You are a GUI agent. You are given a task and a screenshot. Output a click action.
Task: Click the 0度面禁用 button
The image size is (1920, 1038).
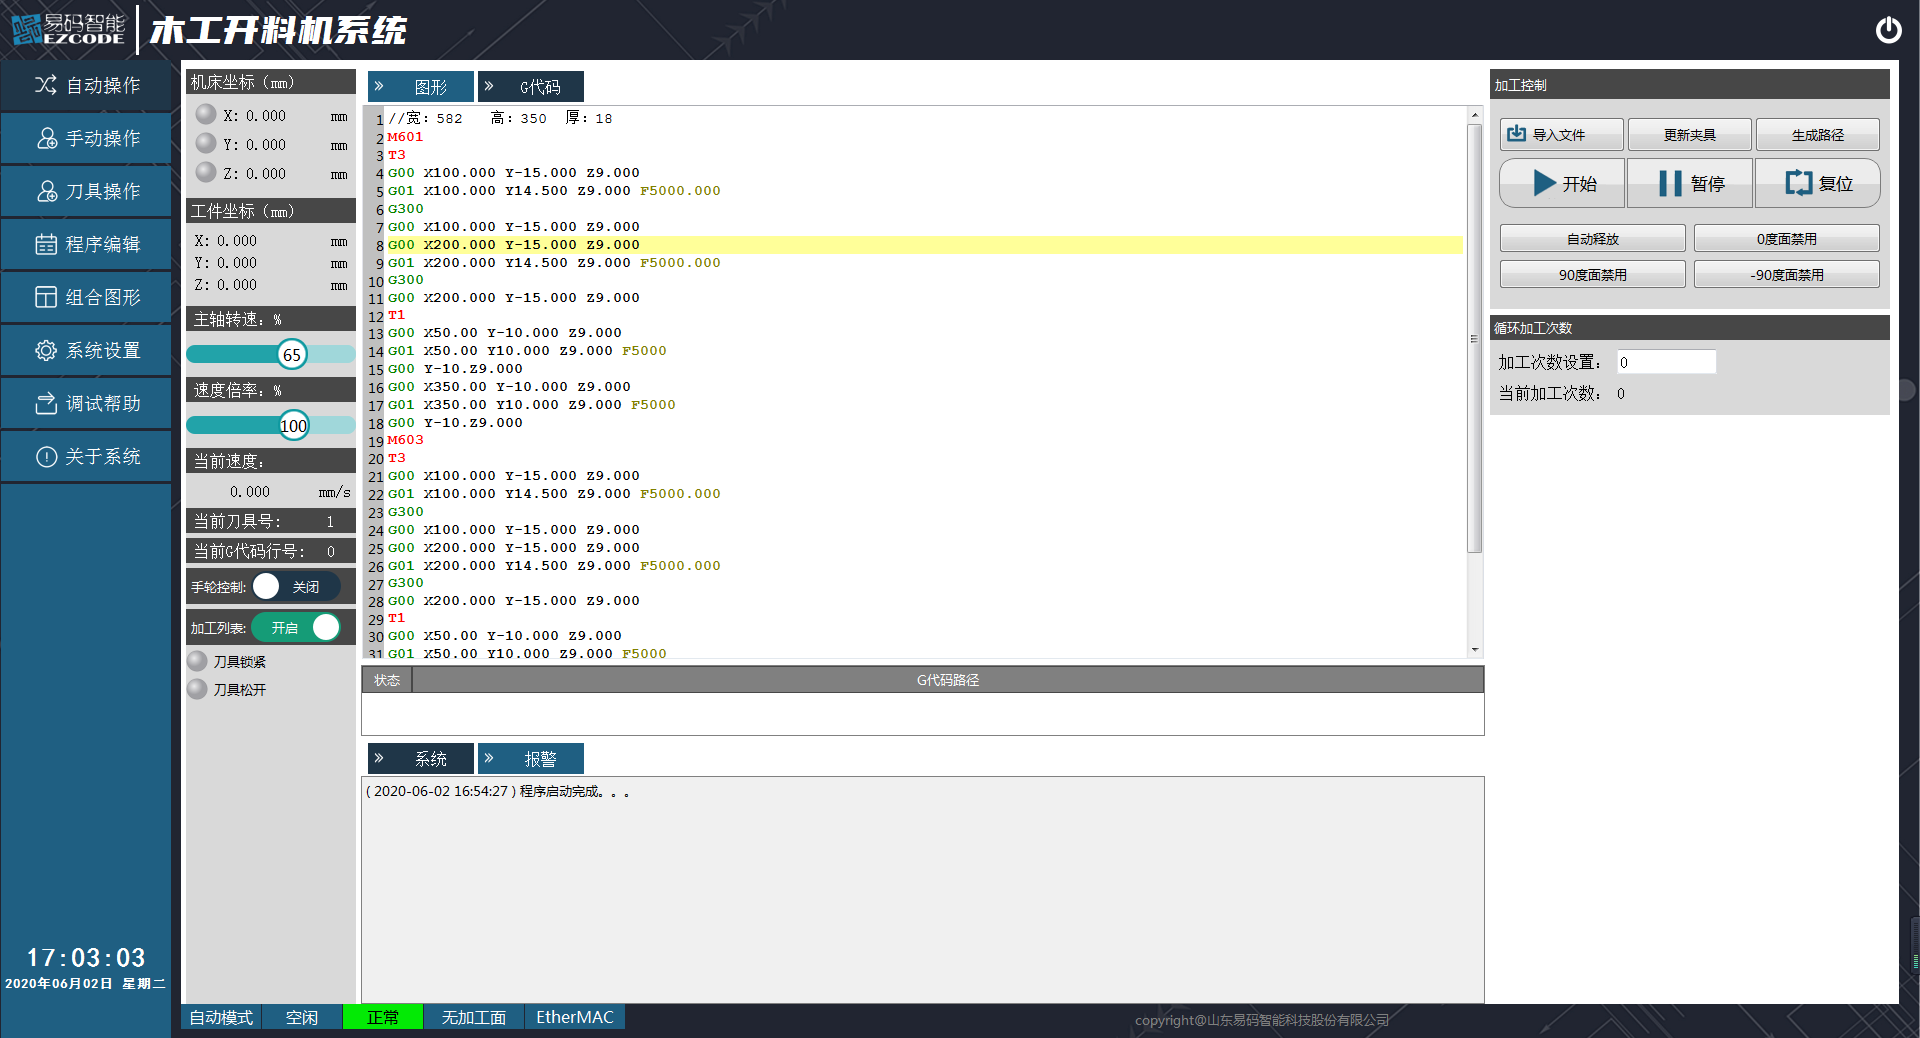pyautogui.click(x=1786, y=239)
